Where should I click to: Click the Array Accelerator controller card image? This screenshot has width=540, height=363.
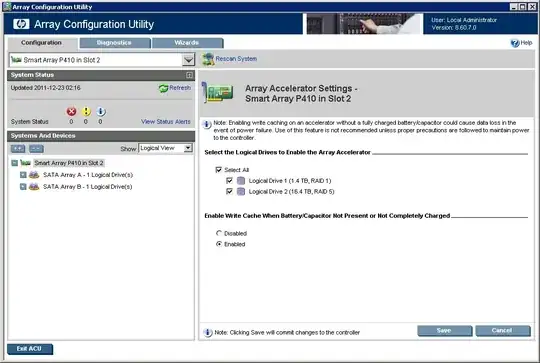tap(218, 93)
